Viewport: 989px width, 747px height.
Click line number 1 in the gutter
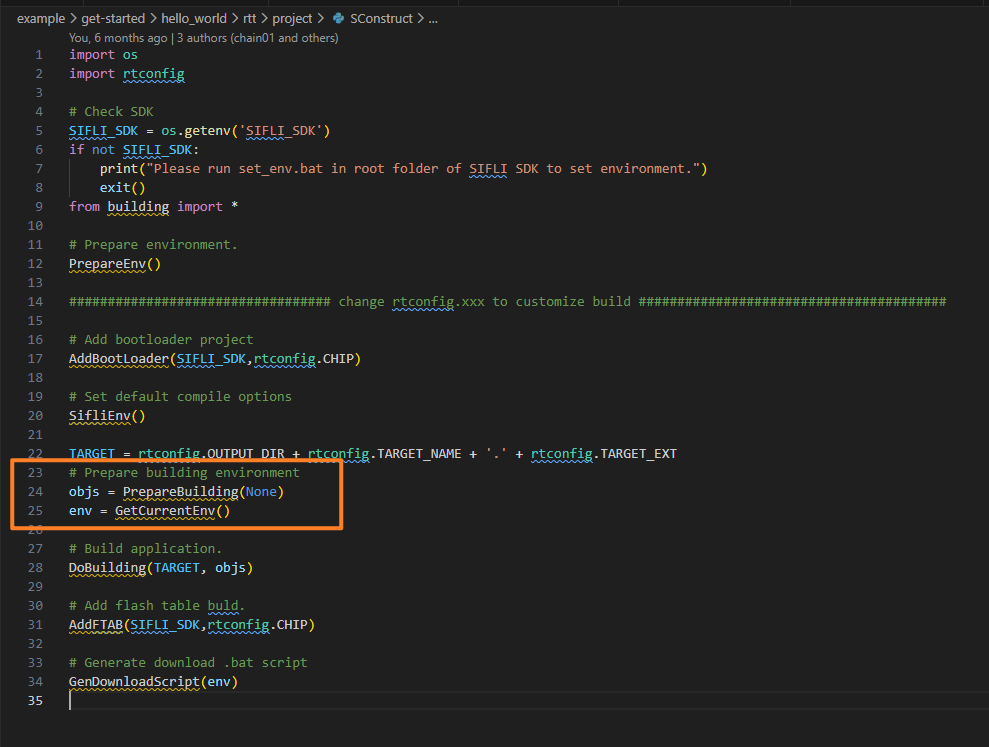click(x=39, y=55)
